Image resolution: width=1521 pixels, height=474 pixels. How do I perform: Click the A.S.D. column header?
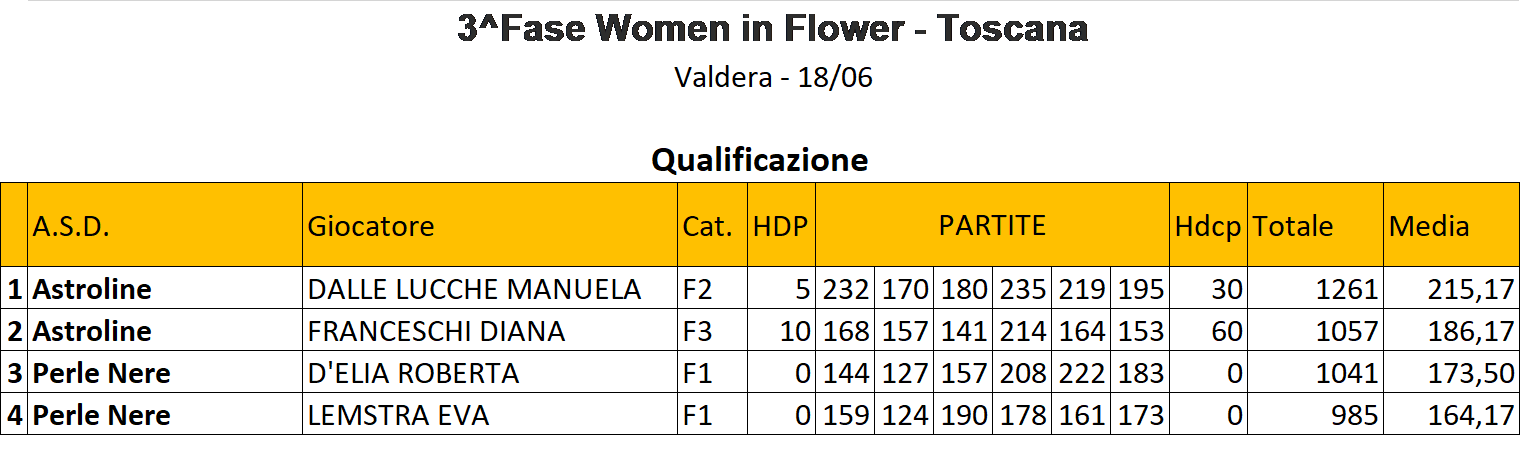click(165, 225)
